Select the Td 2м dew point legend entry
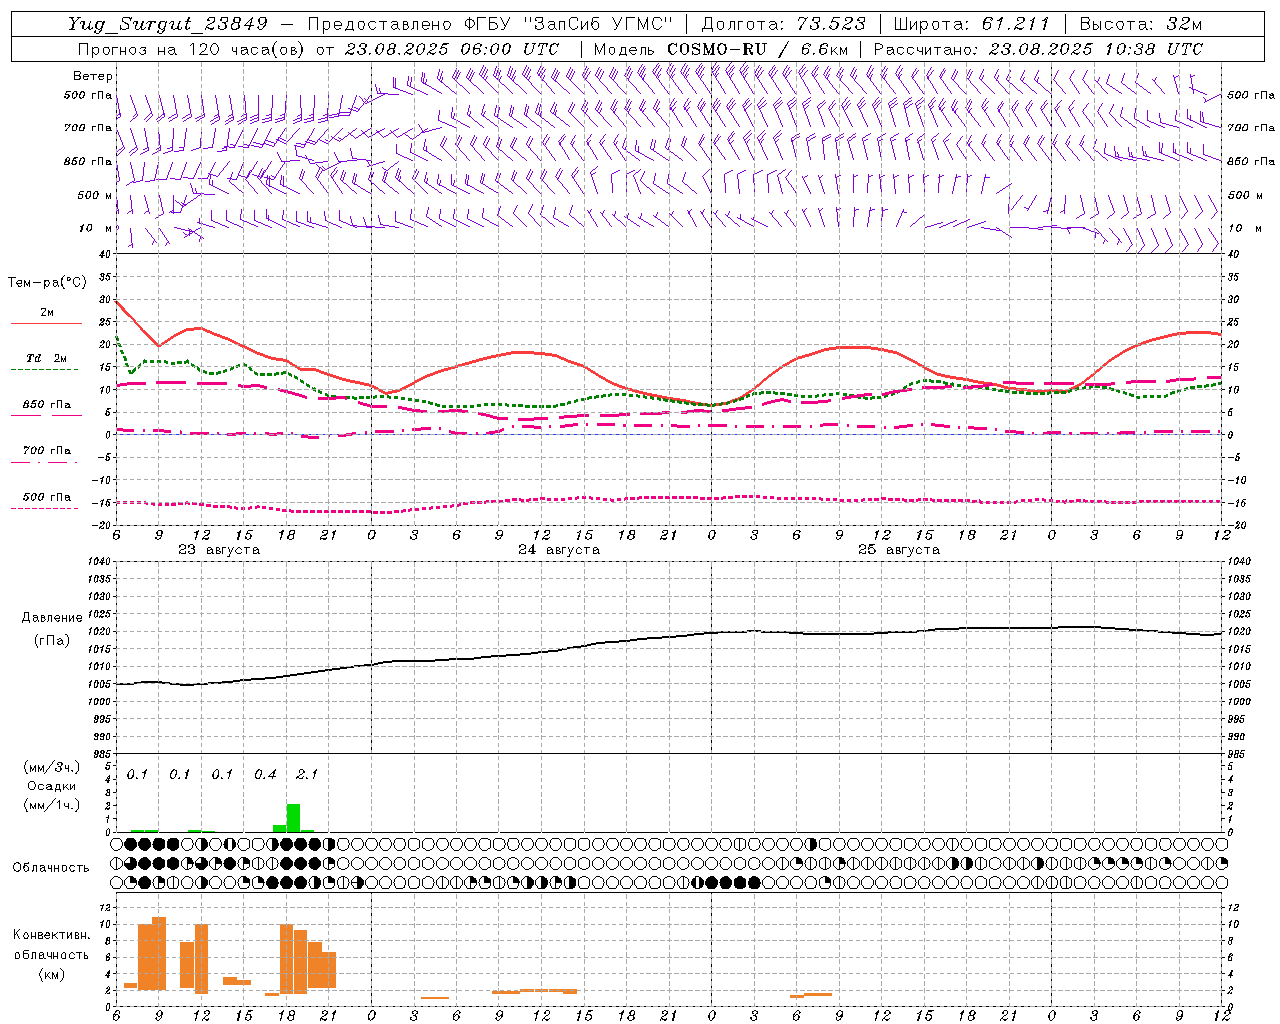The height and width of the screenshot is (1024, 1280). click(46, 358)
